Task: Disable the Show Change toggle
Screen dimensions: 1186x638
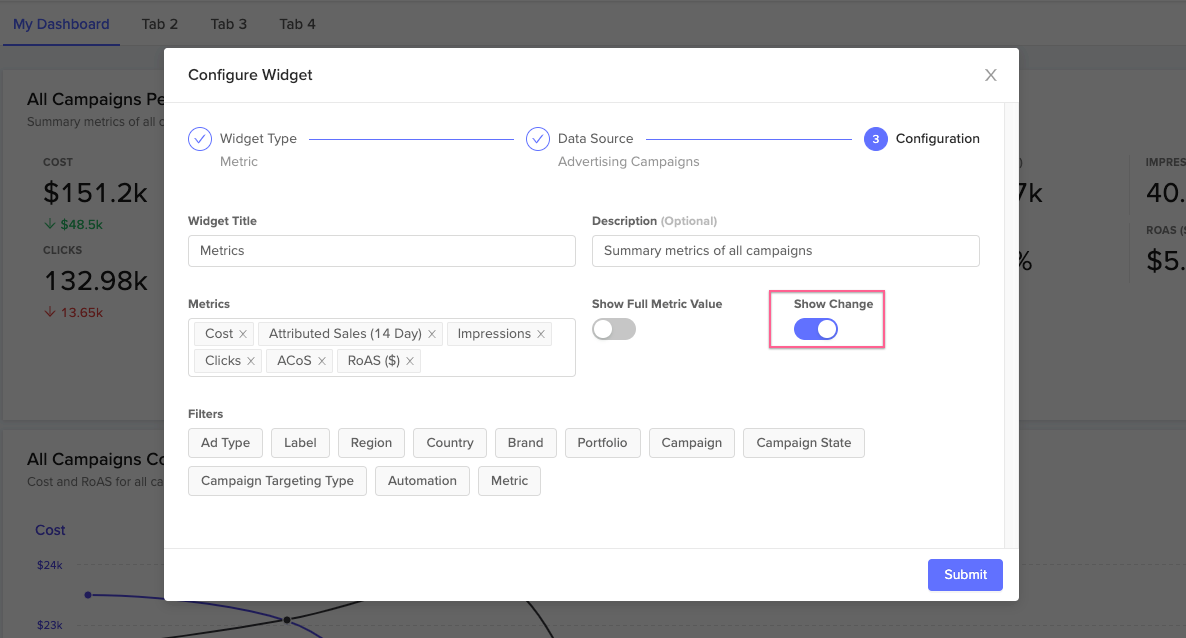Action: click(x=815, y=328)
